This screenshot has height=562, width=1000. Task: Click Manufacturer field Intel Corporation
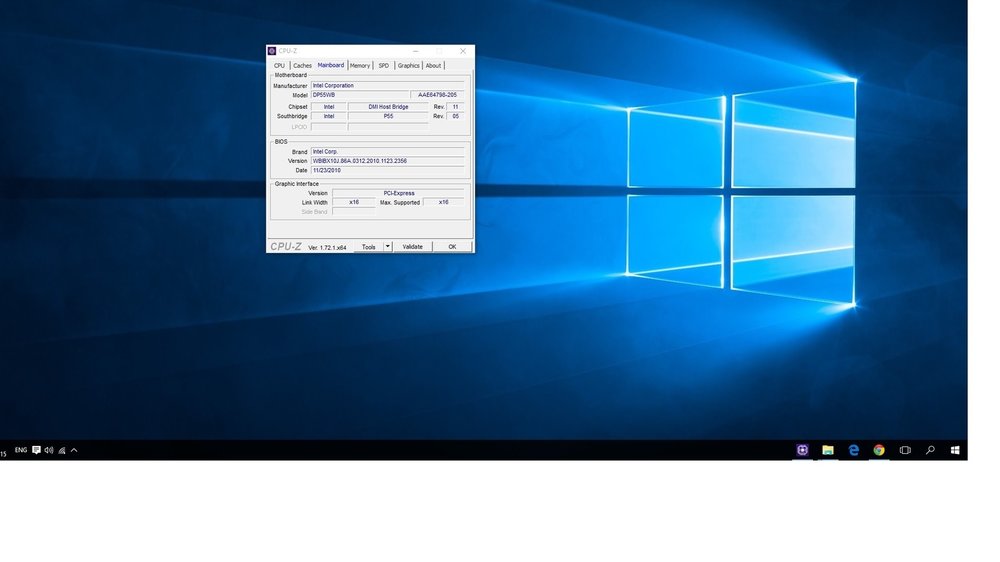tap(387, 85)
